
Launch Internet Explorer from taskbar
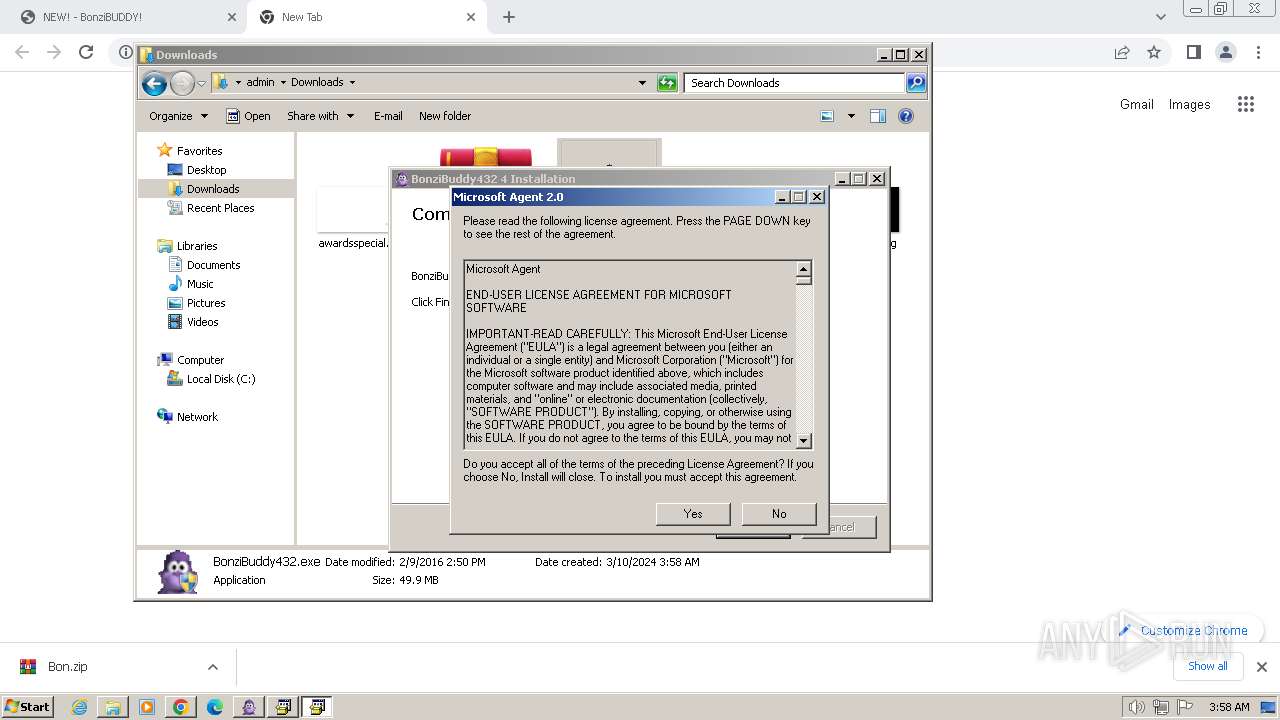click(79, 707)
